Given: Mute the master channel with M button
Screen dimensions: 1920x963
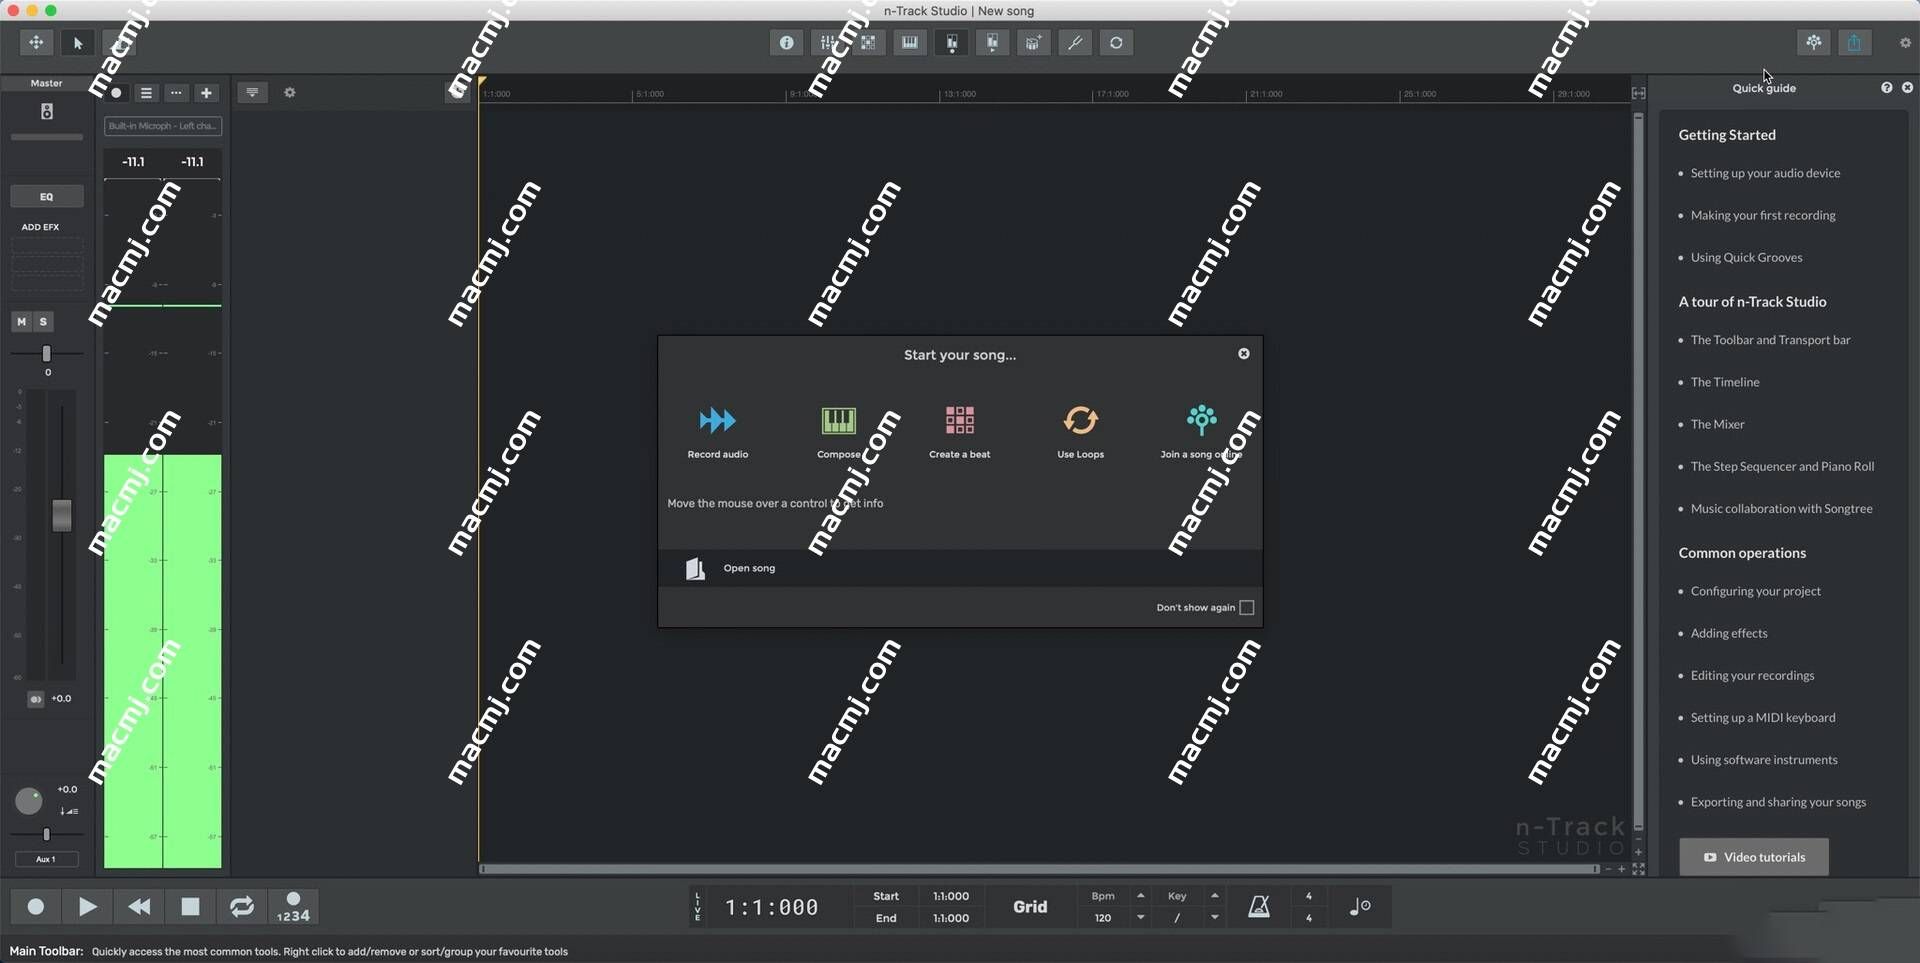Looking at the screenshot, I should point(21,322).
